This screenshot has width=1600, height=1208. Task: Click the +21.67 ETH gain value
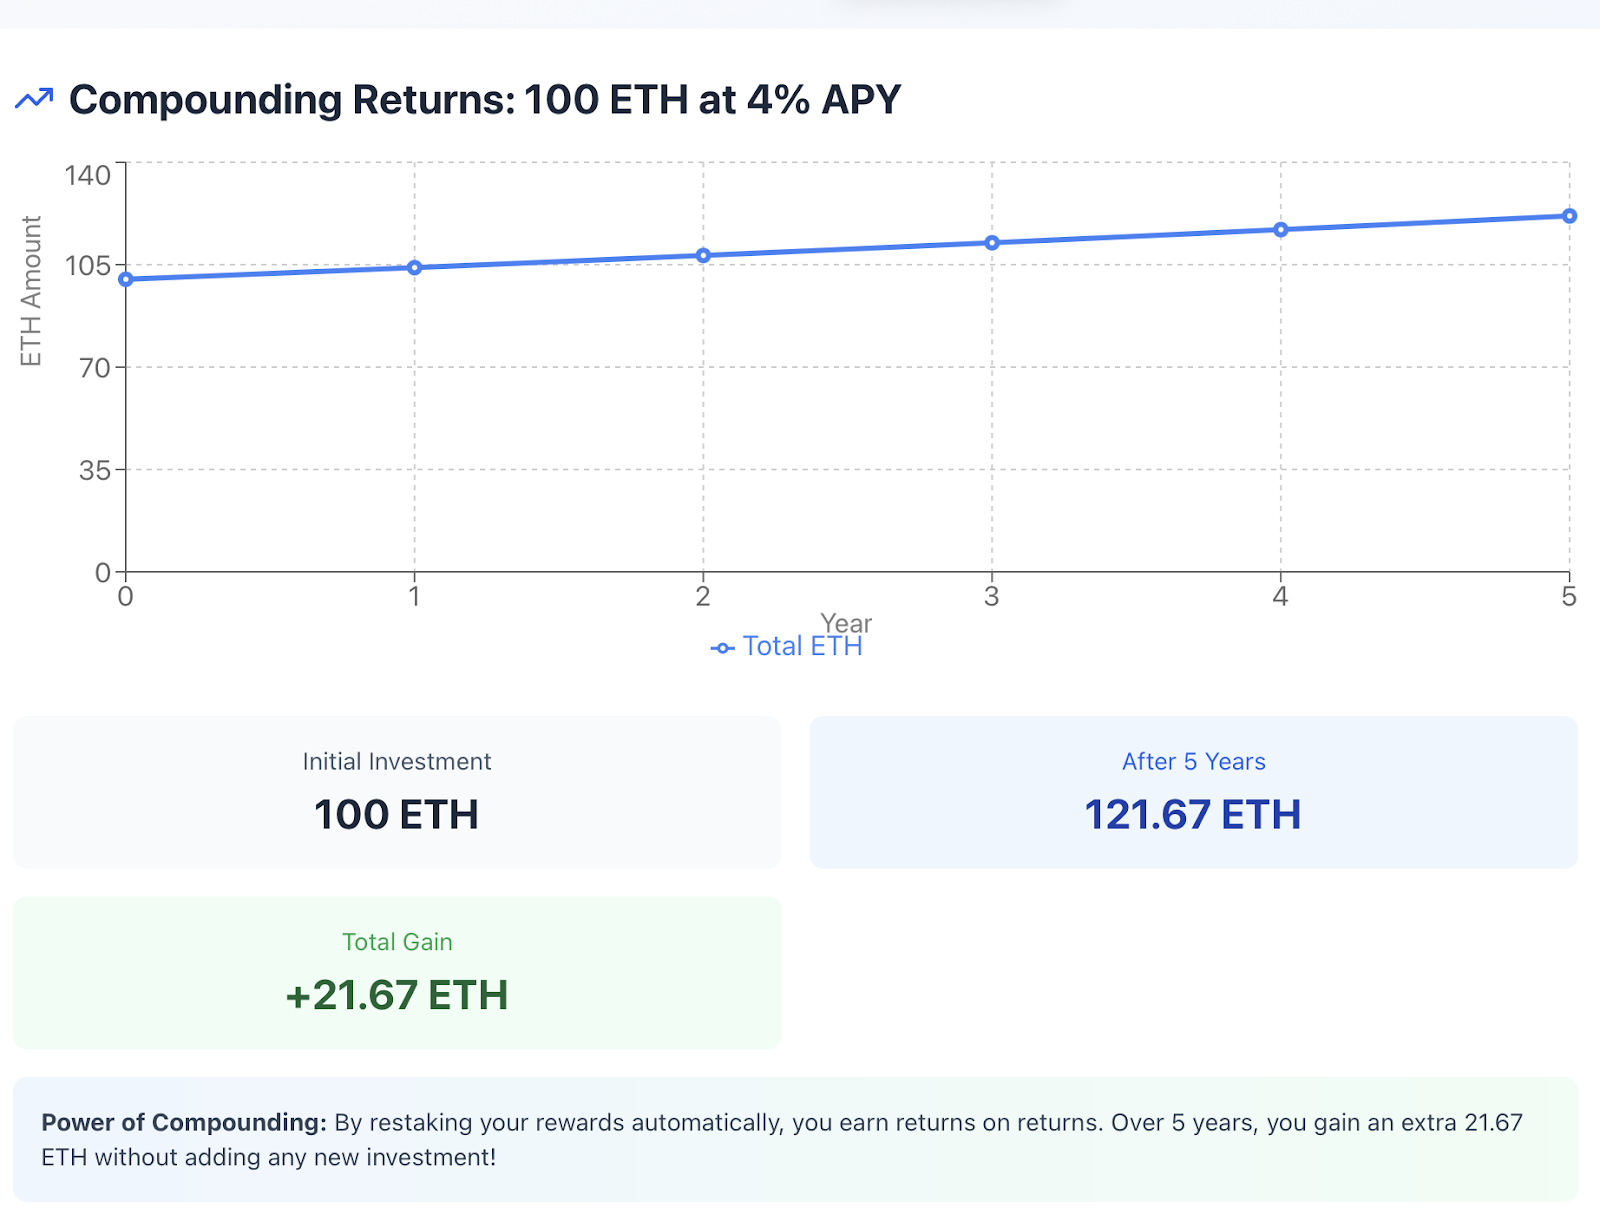[x=397, y=996]
